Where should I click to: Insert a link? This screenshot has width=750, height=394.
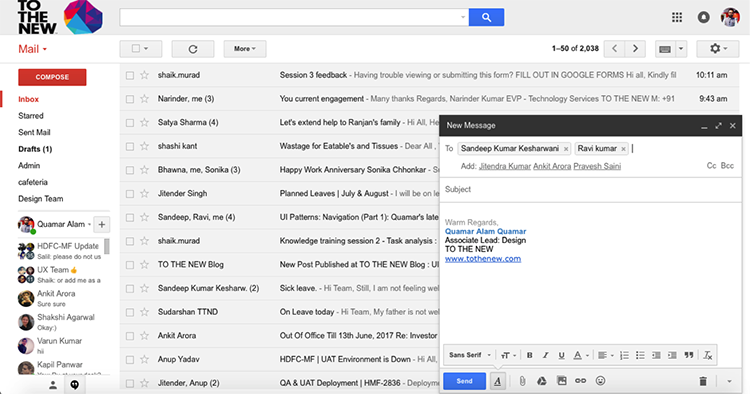point(580,381)
